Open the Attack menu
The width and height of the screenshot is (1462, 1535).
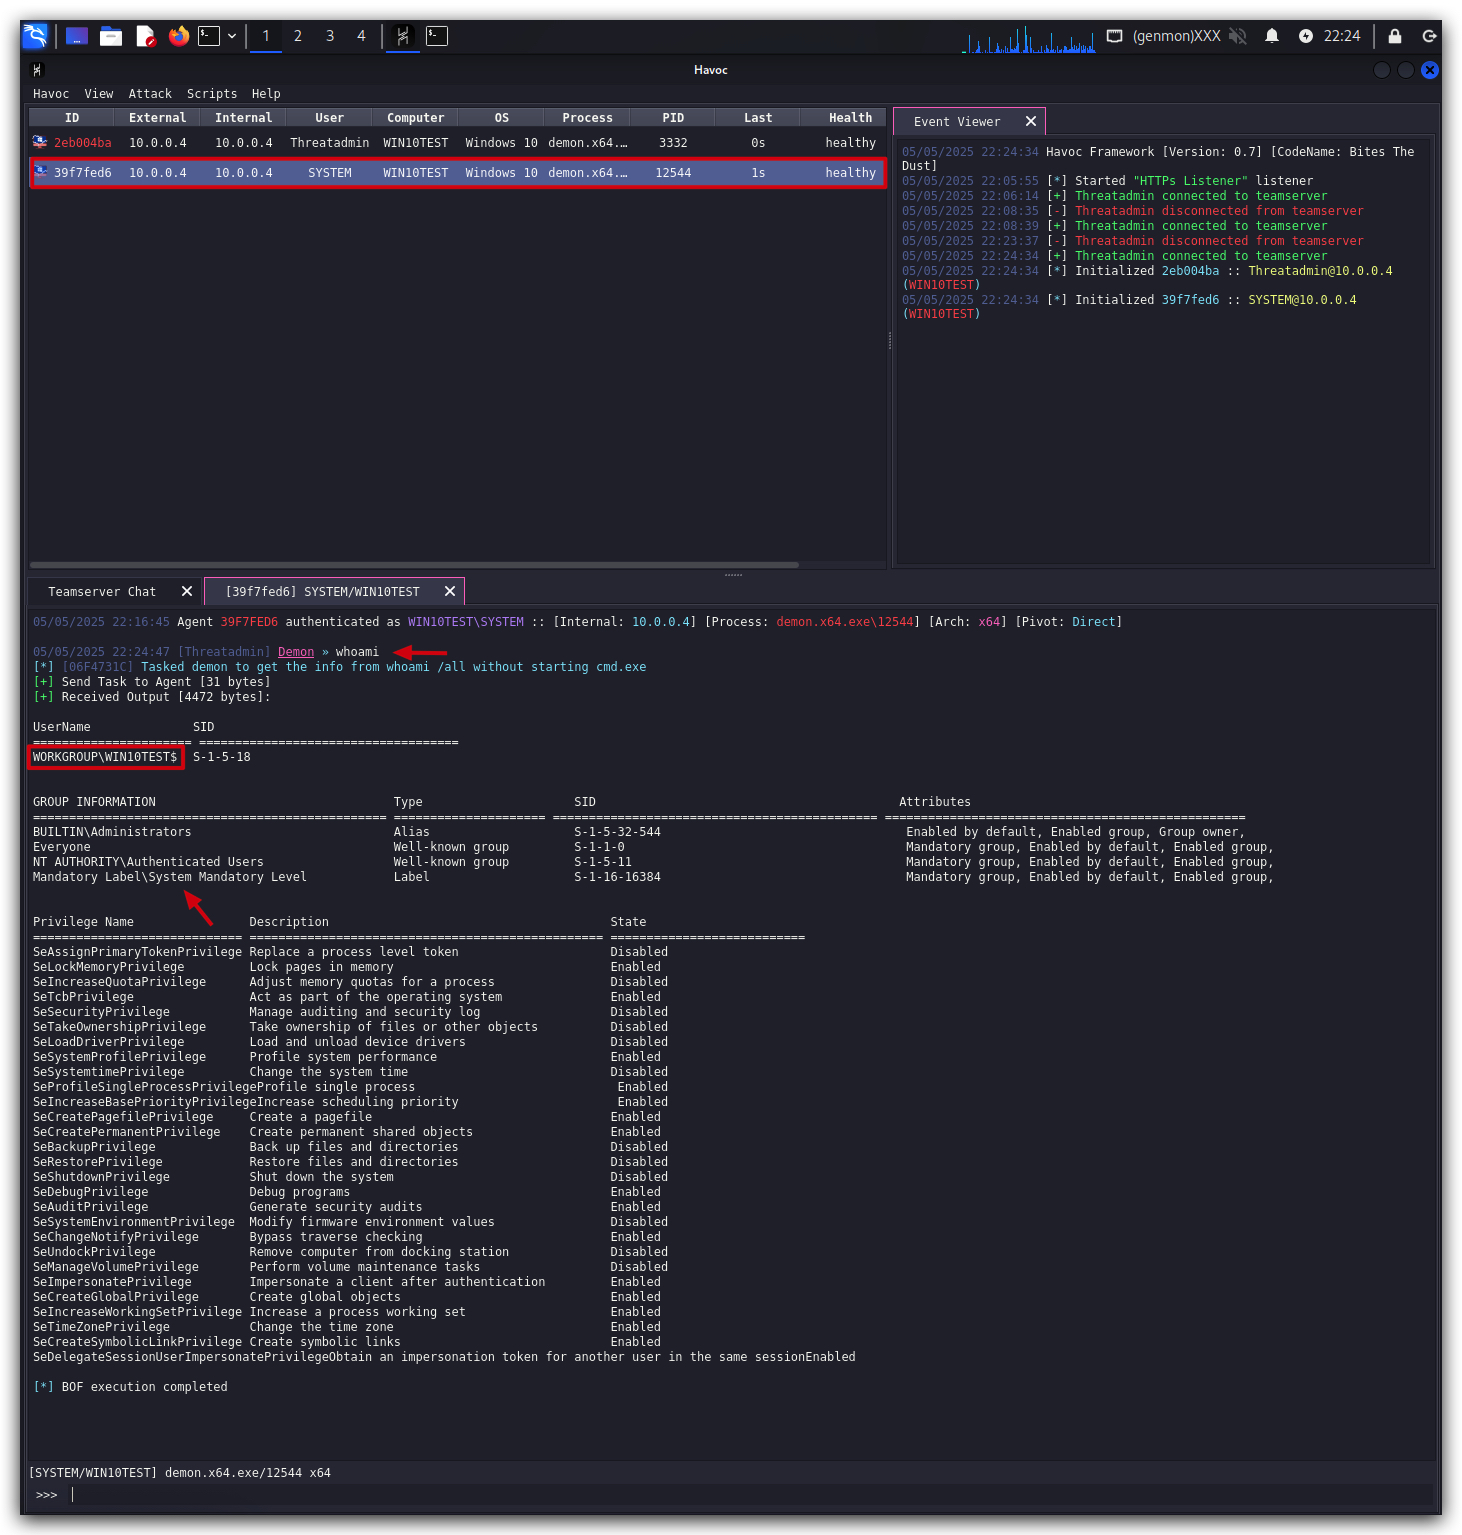click(x=150, y=94)
